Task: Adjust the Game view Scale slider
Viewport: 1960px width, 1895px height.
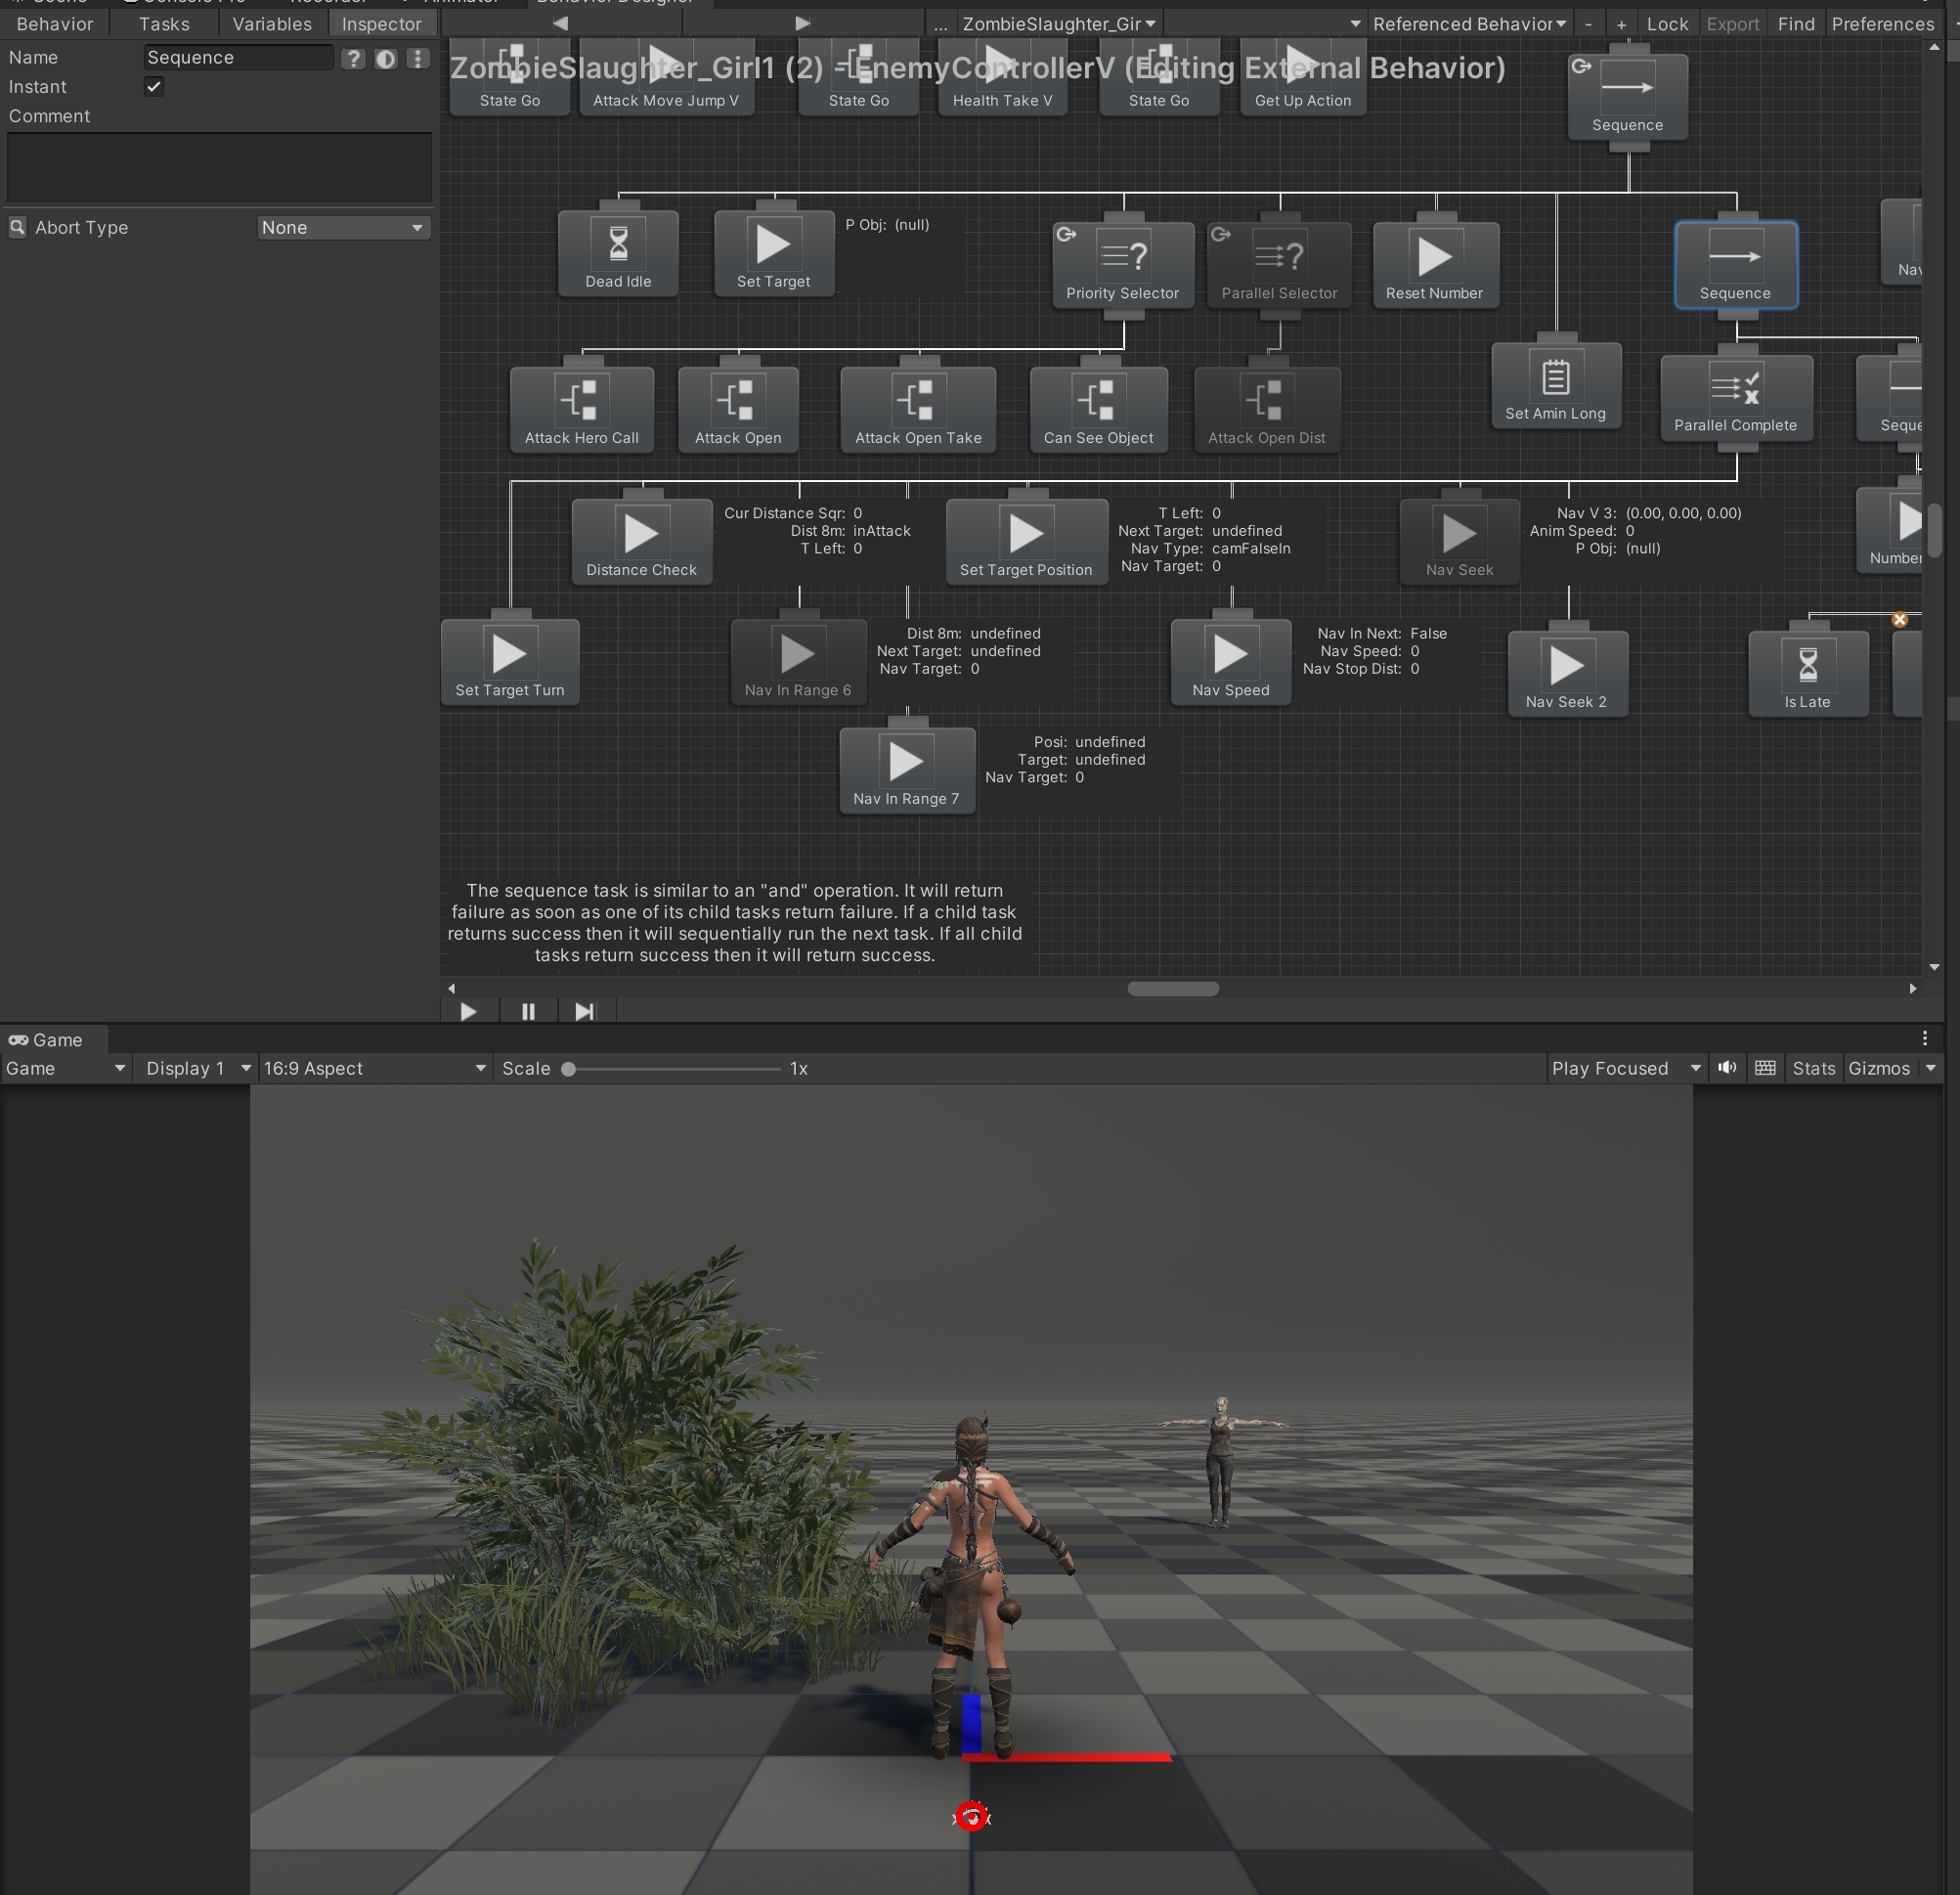Action: tap(672, 1069)
